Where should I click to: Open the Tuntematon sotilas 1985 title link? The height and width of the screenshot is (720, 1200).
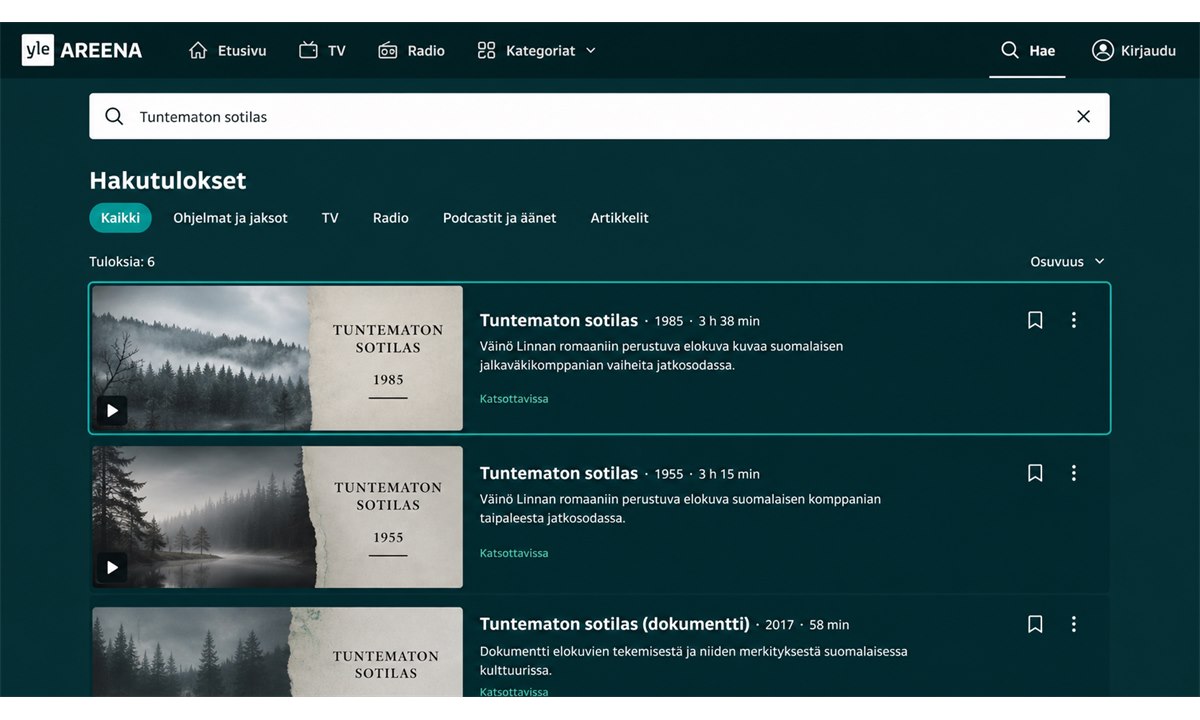click(559, 320)
